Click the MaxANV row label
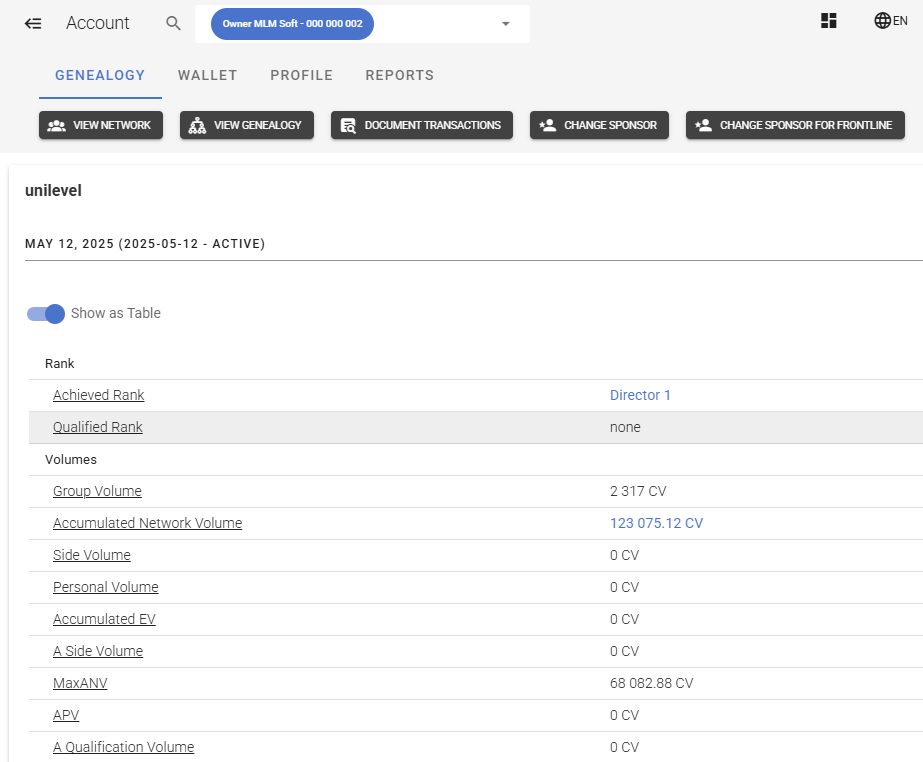Image resolution: width=923 pixels, height=762 pixels. pyautogui.click(x=80, y=683)
